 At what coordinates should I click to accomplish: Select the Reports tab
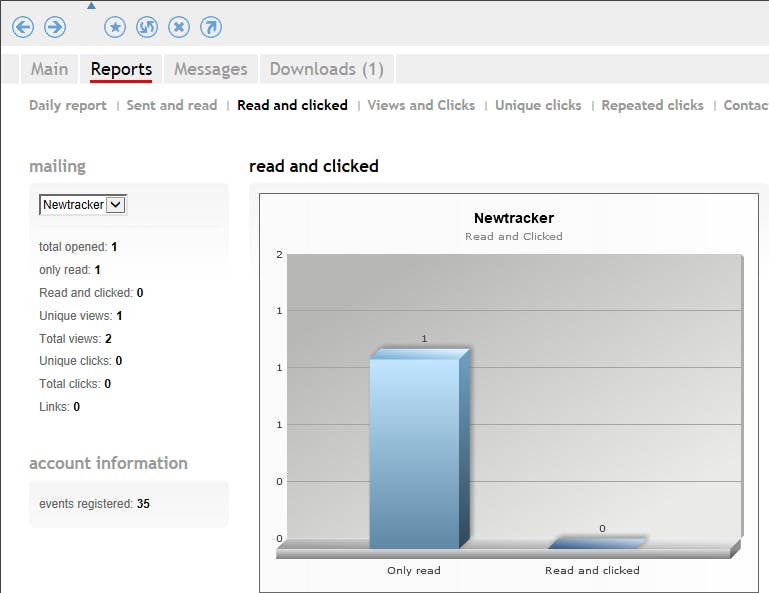pyautogui.click(x=121, y=69)
